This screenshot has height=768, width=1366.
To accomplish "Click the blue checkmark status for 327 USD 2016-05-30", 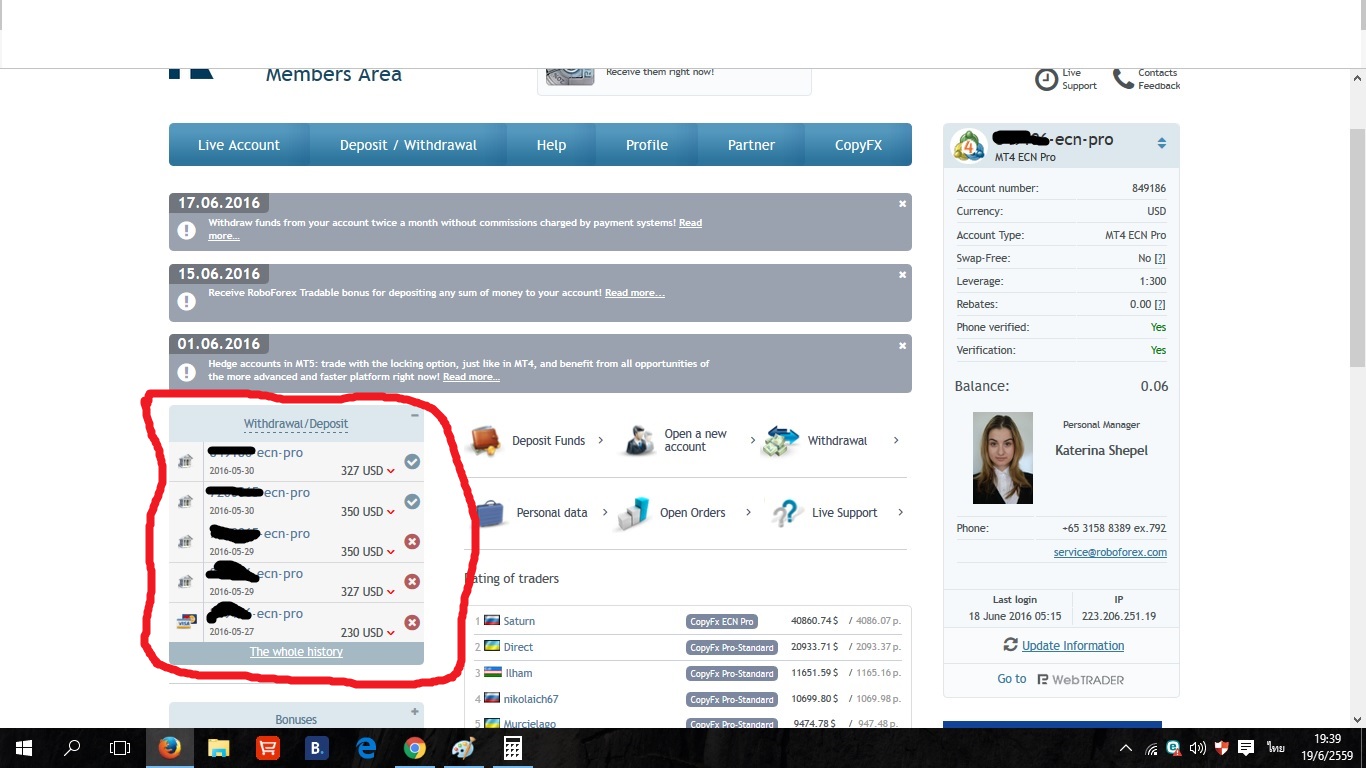I will pyautogui.click(x=412, y=462).
